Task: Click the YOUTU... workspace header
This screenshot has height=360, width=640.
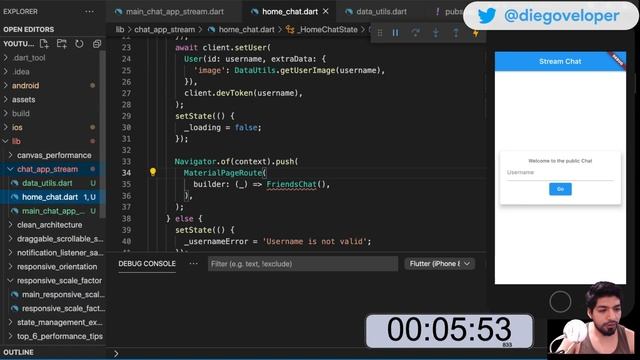Action: pyautogui.click(x=19, y=44)
